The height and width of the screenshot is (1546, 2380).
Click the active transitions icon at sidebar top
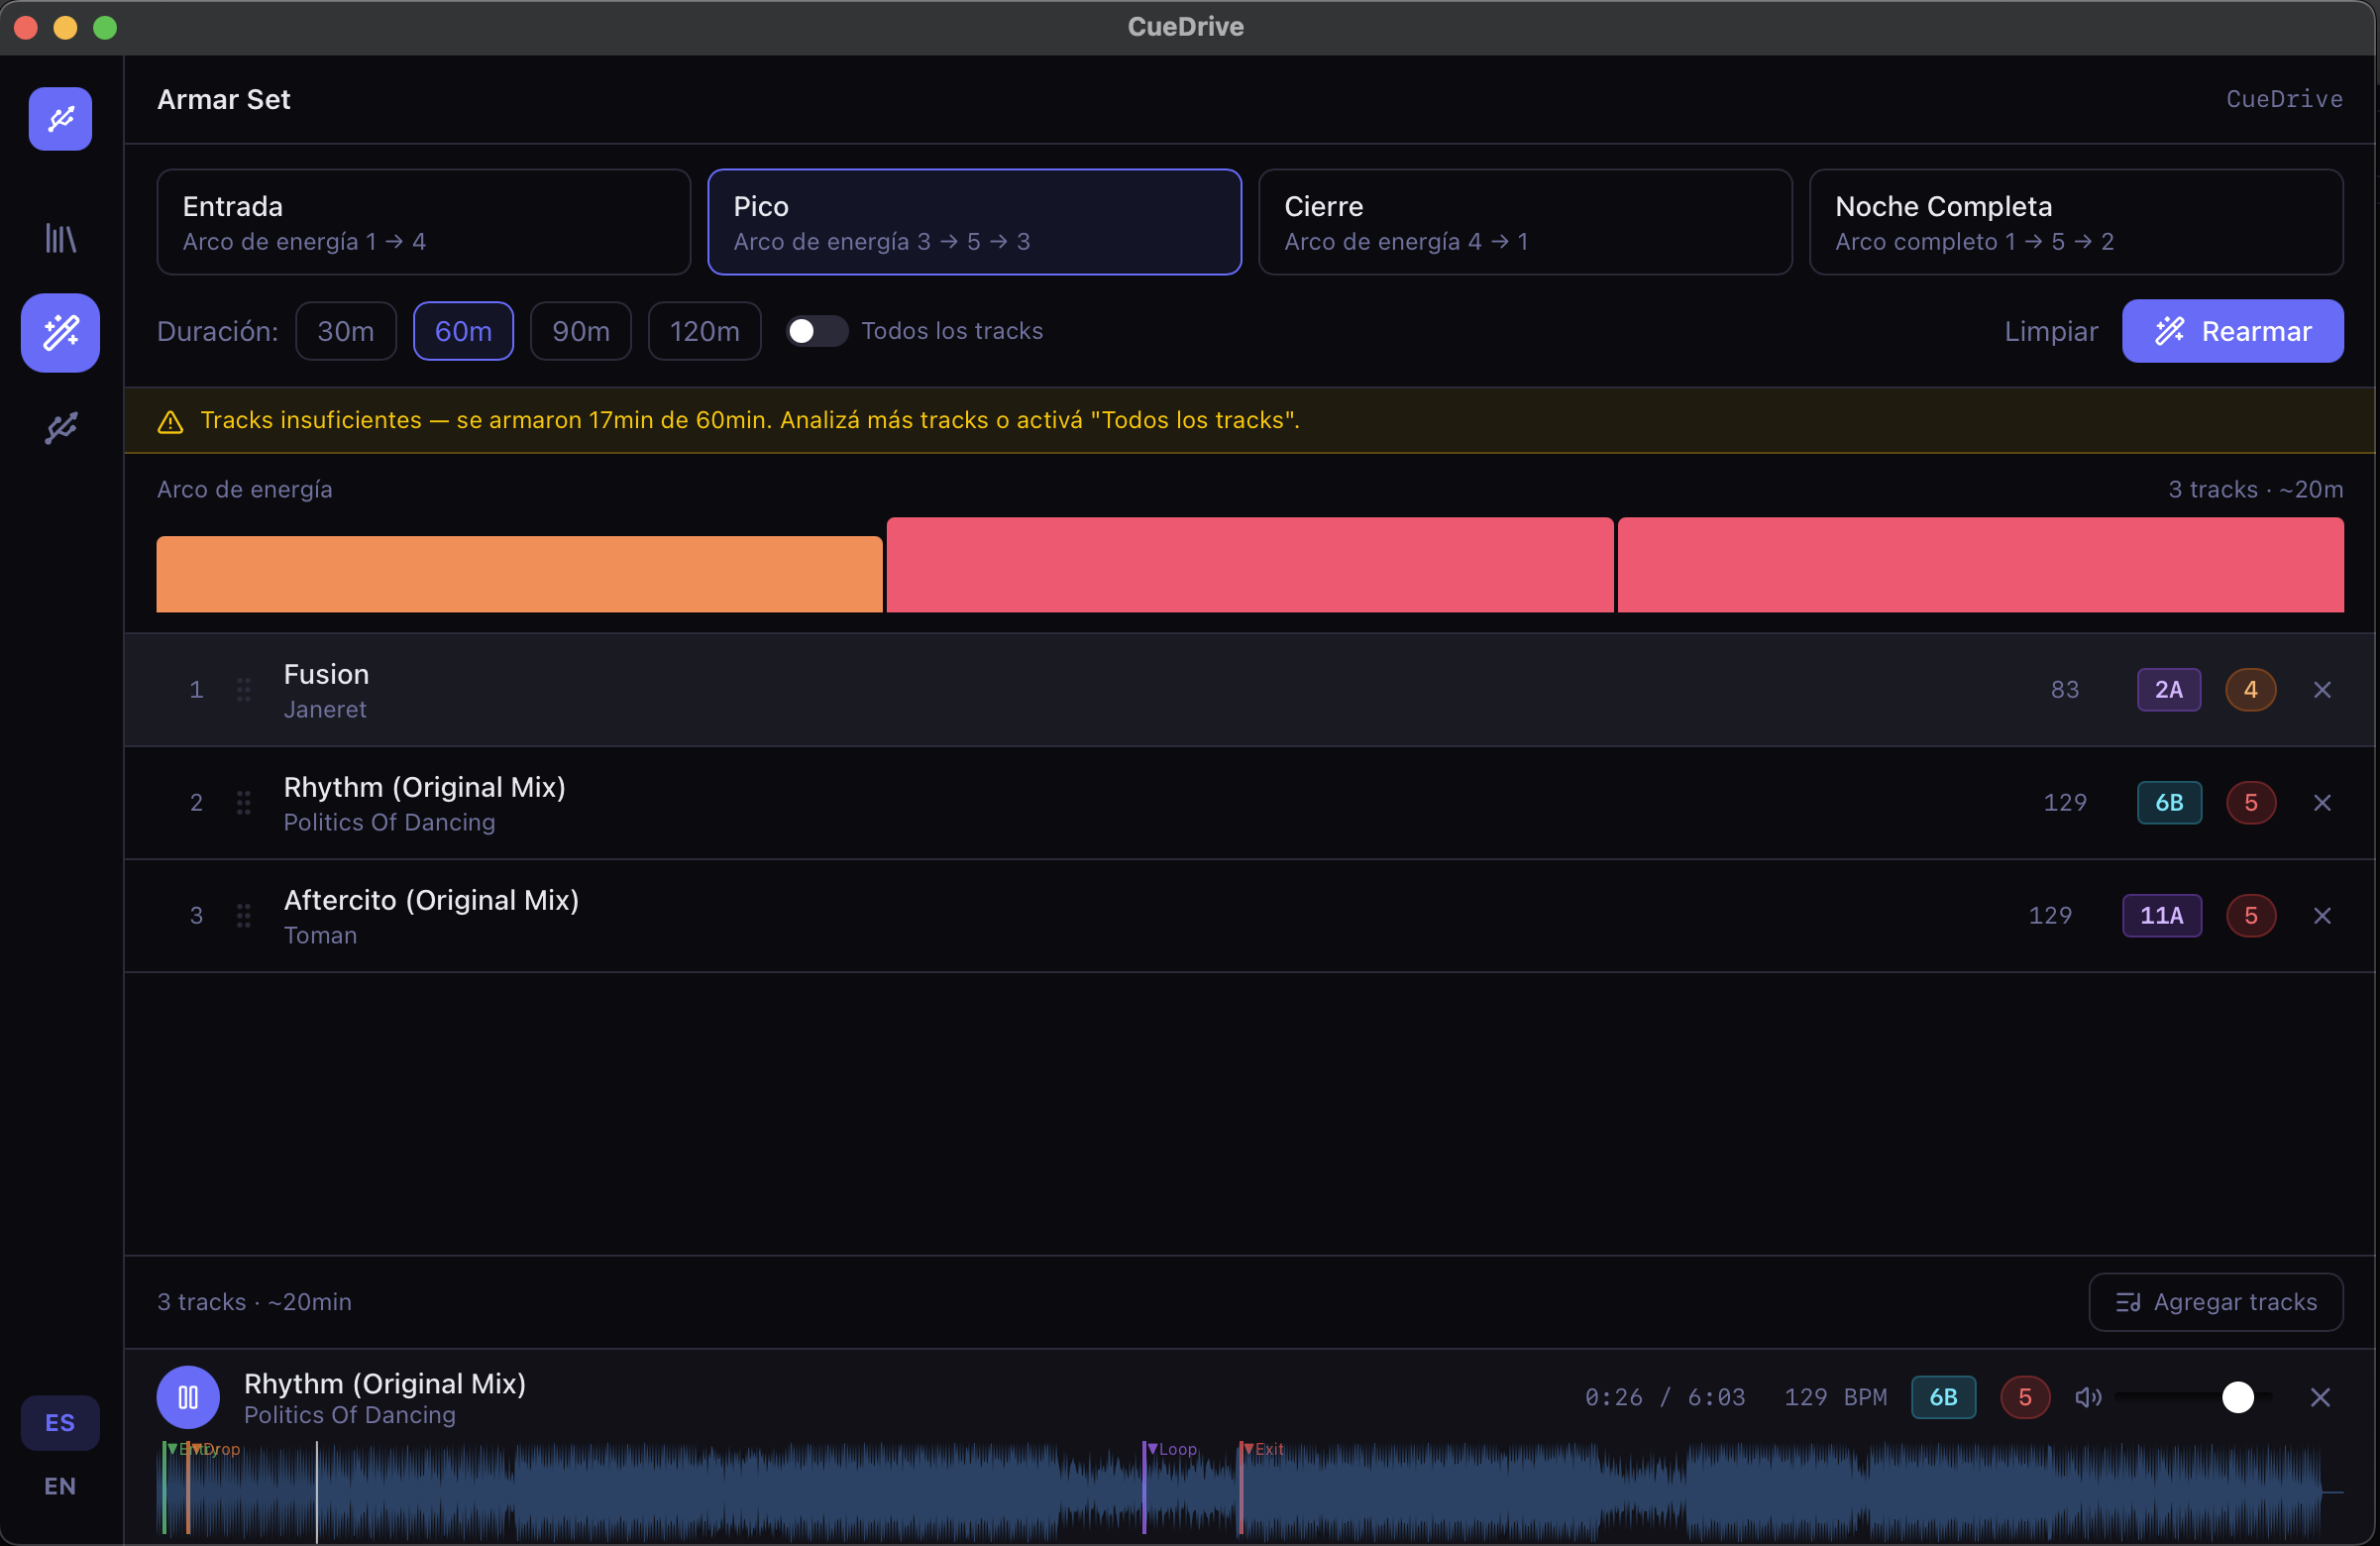tap(59, 118)
